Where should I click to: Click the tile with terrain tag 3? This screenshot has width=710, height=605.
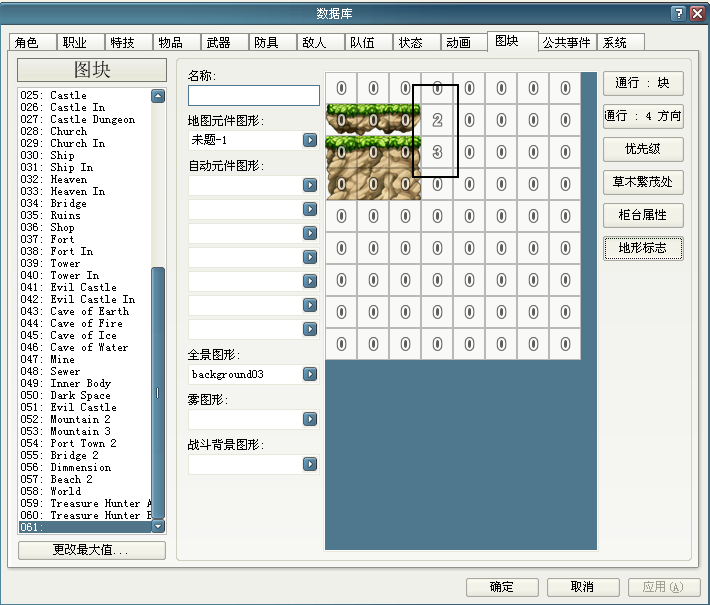point(437,152)
